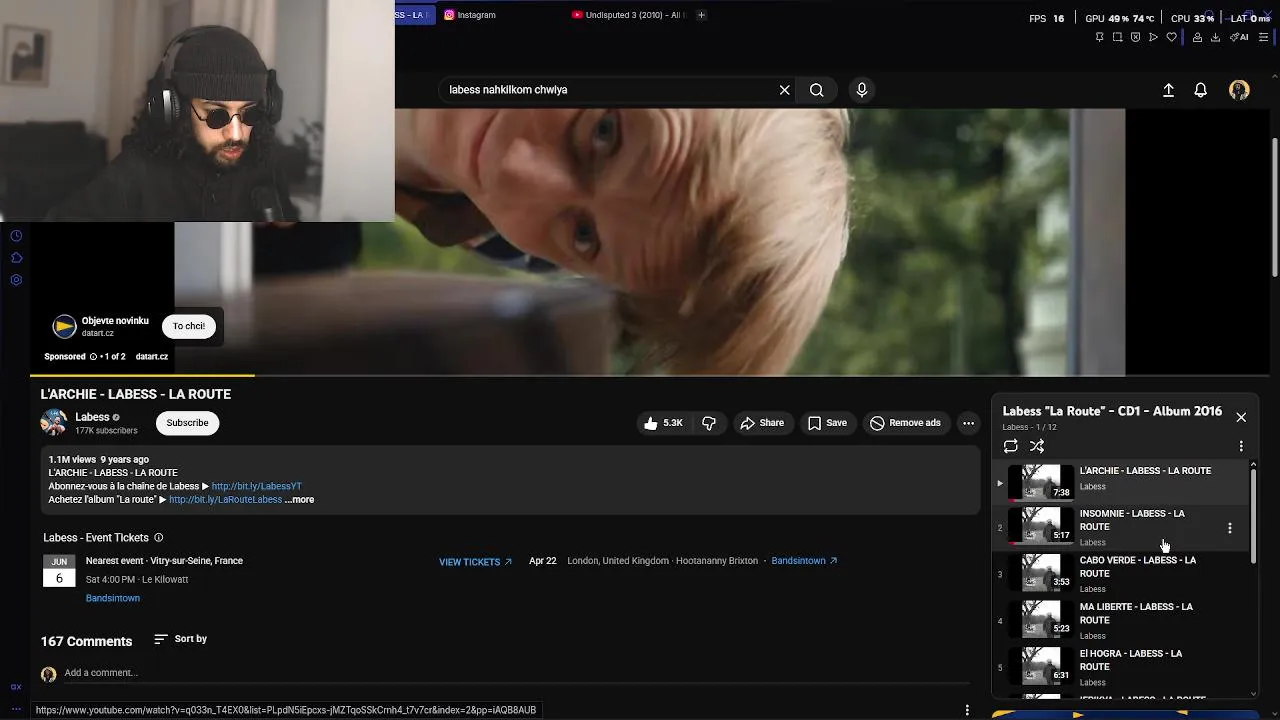Activate voice search microphone
Screen dimensions: 1280x720
pos(862,90)
